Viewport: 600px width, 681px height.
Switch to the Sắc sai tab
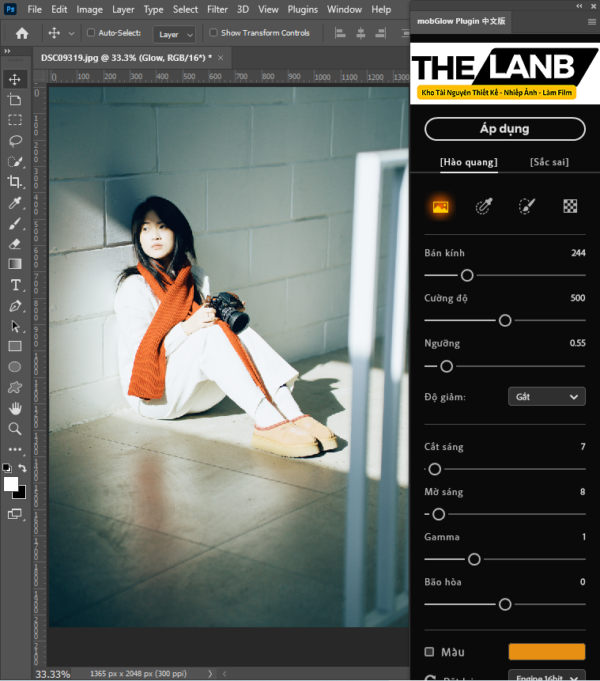pyautogui.click(x=549, y=162)
